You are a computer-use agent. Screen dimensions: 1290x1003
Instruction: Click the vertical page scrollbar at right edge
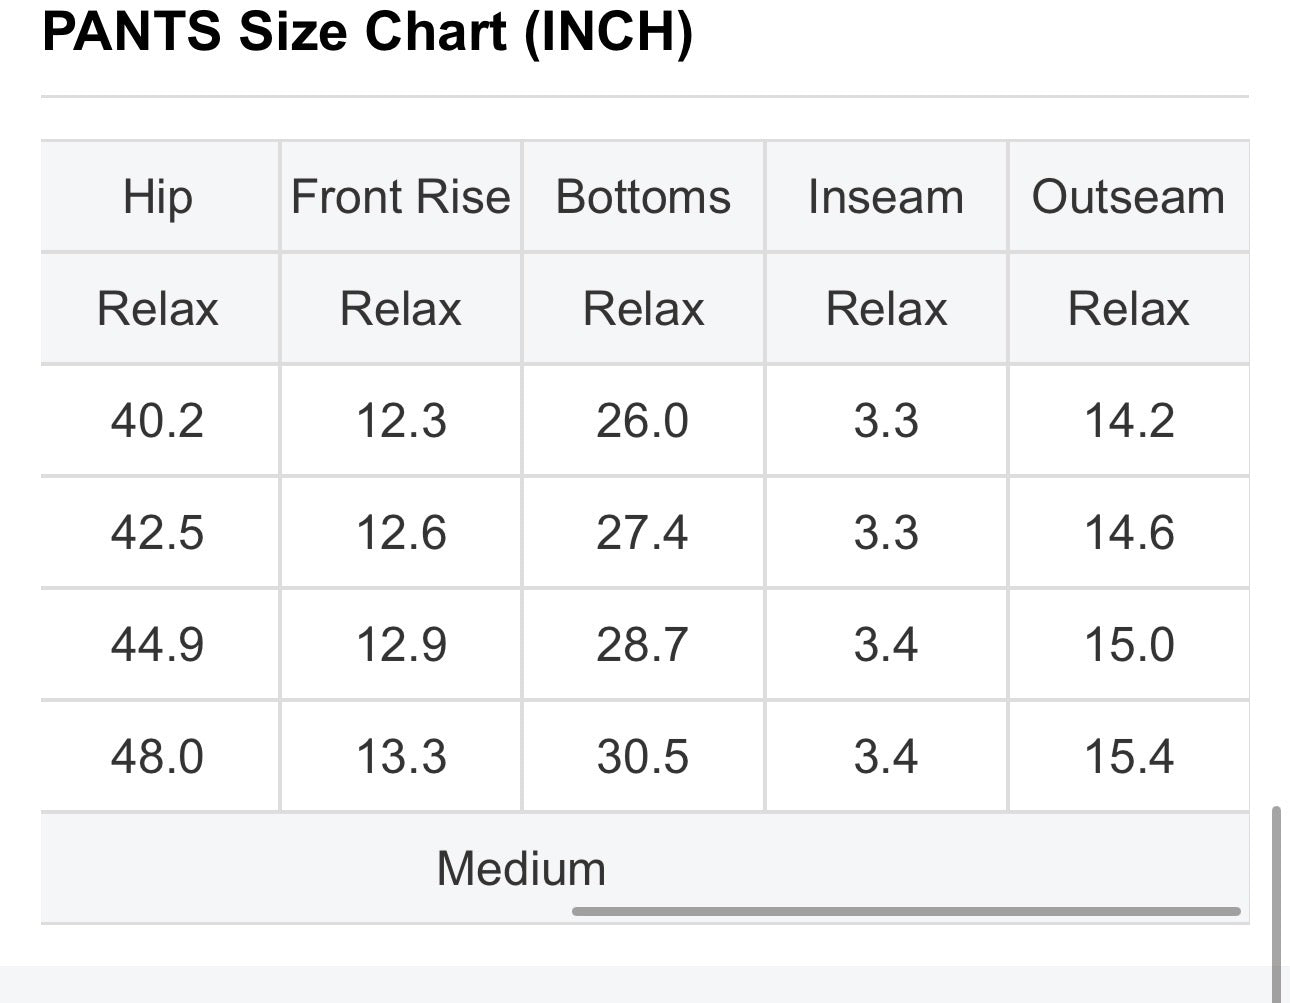1276,902
